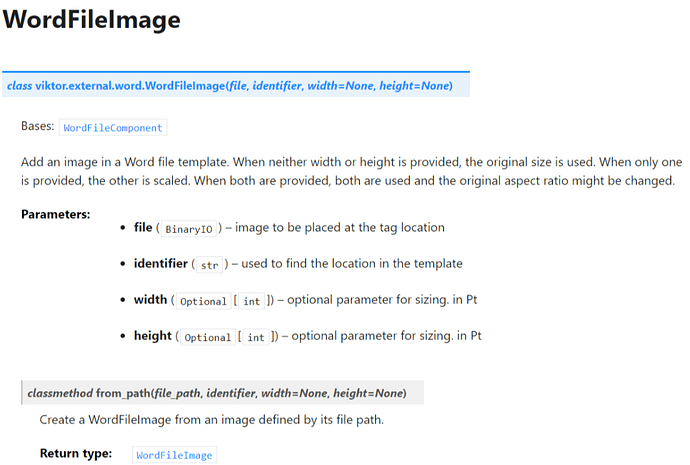Screen dimensions: 690x465
Task: Click the viktor.external.word.WordFileImage class signature
Action: pos(230,85)
